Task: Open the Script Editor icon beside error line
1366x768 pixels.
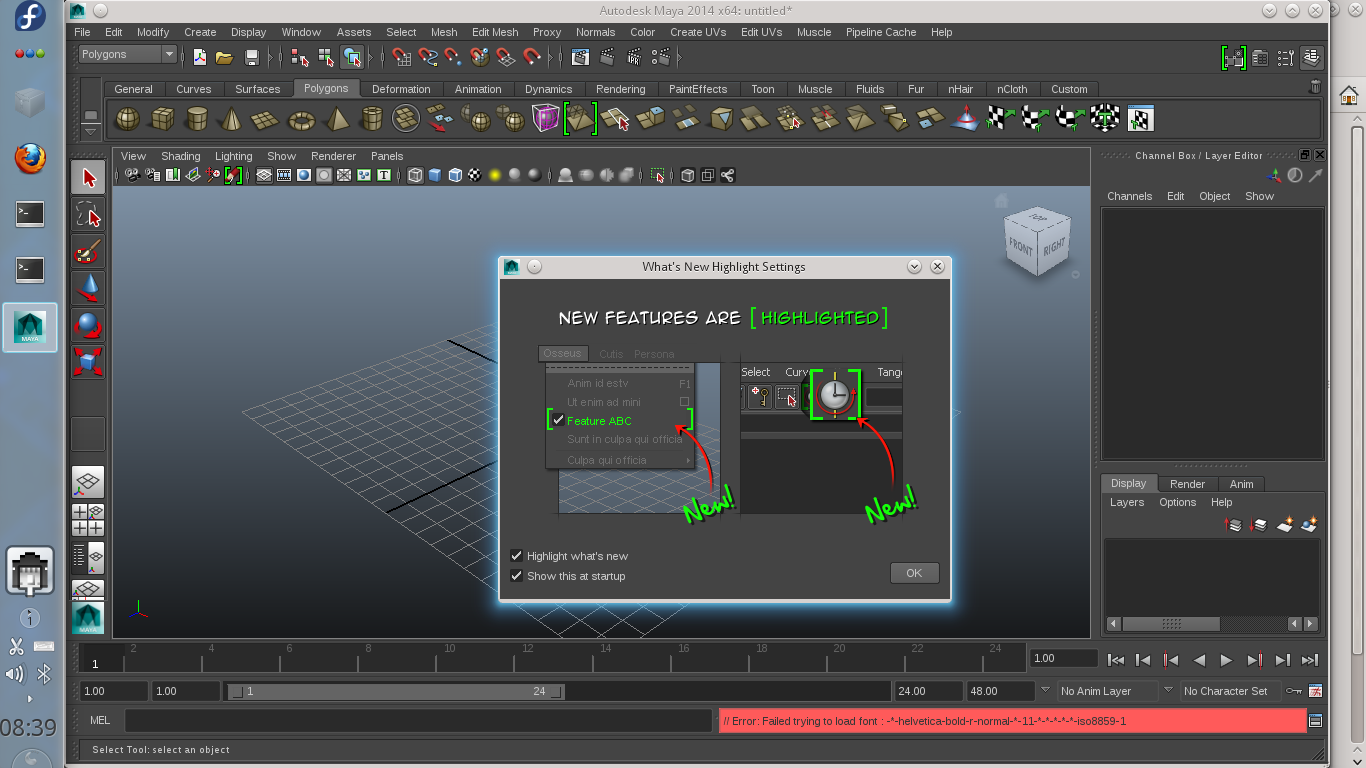Action: (1315, 720)
